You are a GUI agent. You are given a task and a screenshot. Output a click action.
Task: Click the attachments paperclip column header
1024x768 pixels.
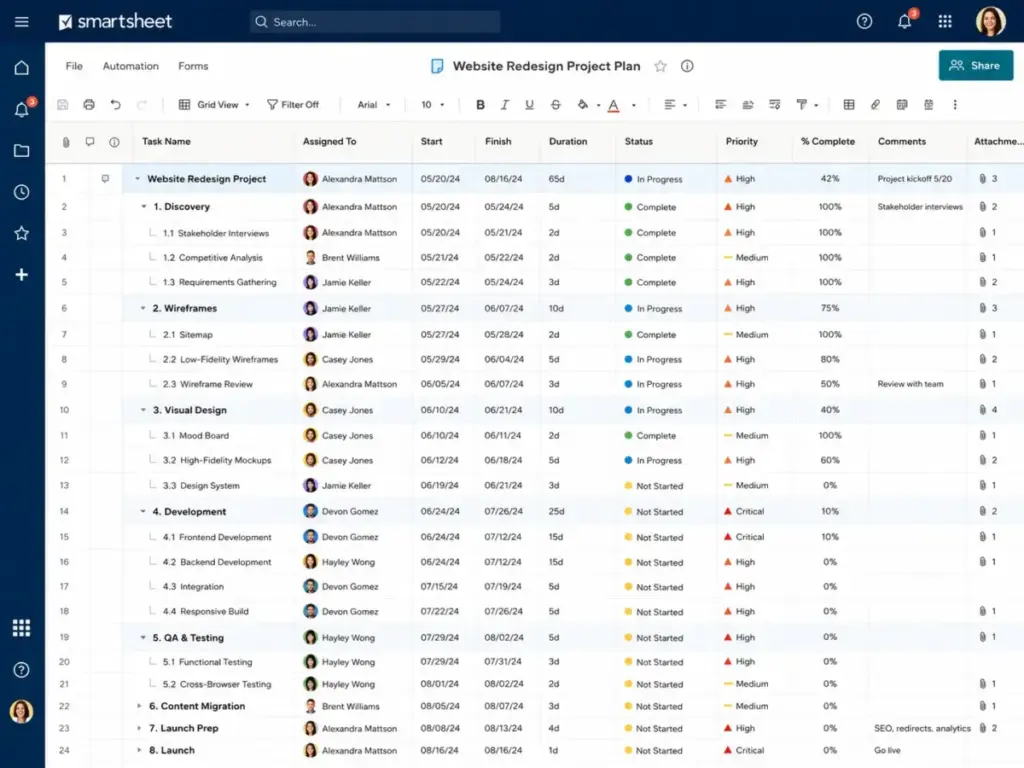click(66, 142)
